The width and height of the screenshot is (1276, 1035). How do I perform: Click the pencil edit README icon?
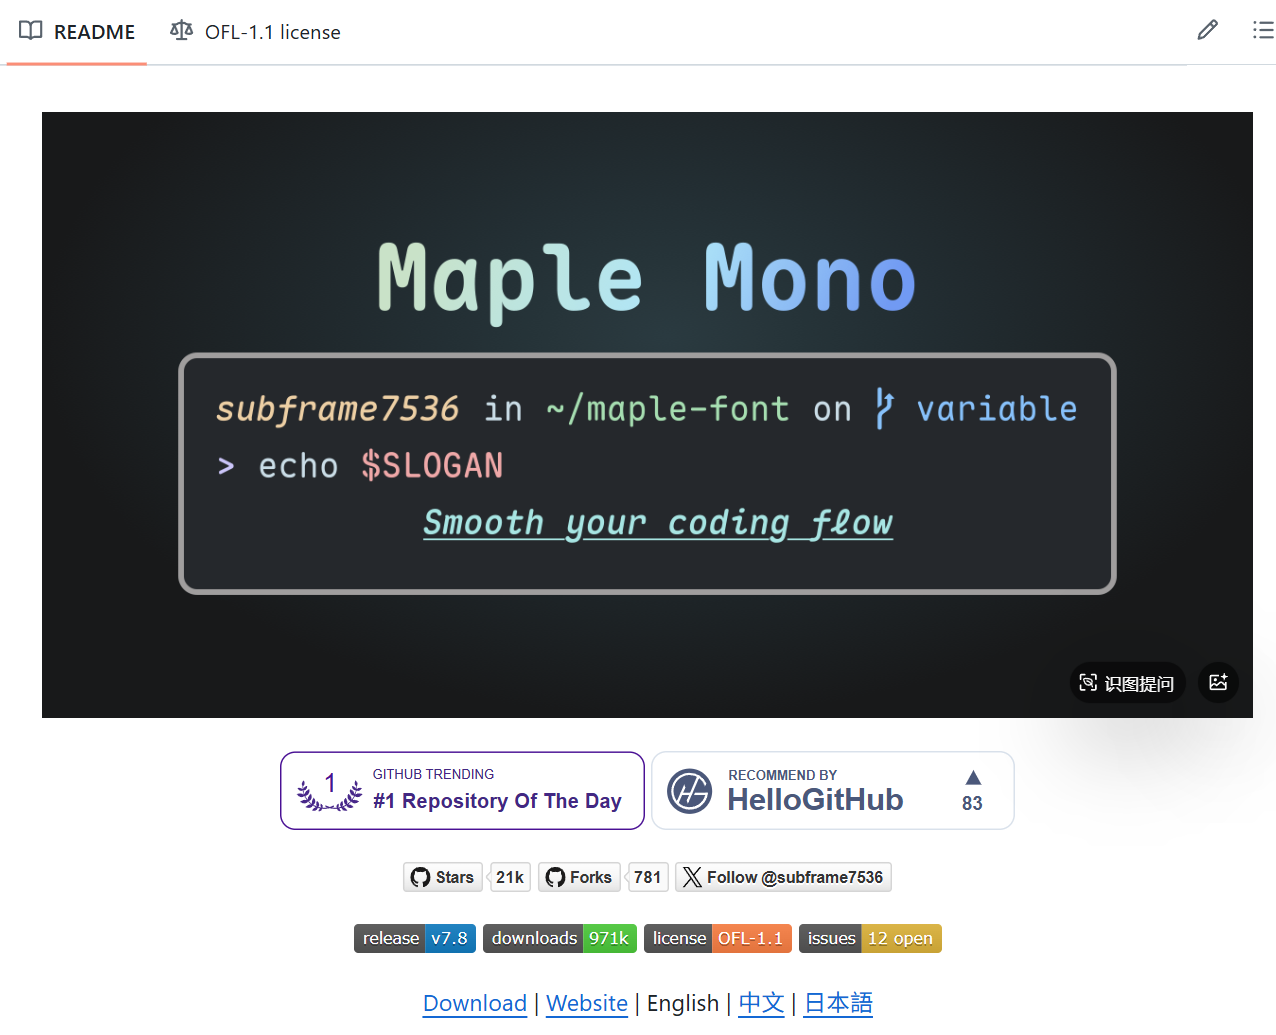(1207, 30)
